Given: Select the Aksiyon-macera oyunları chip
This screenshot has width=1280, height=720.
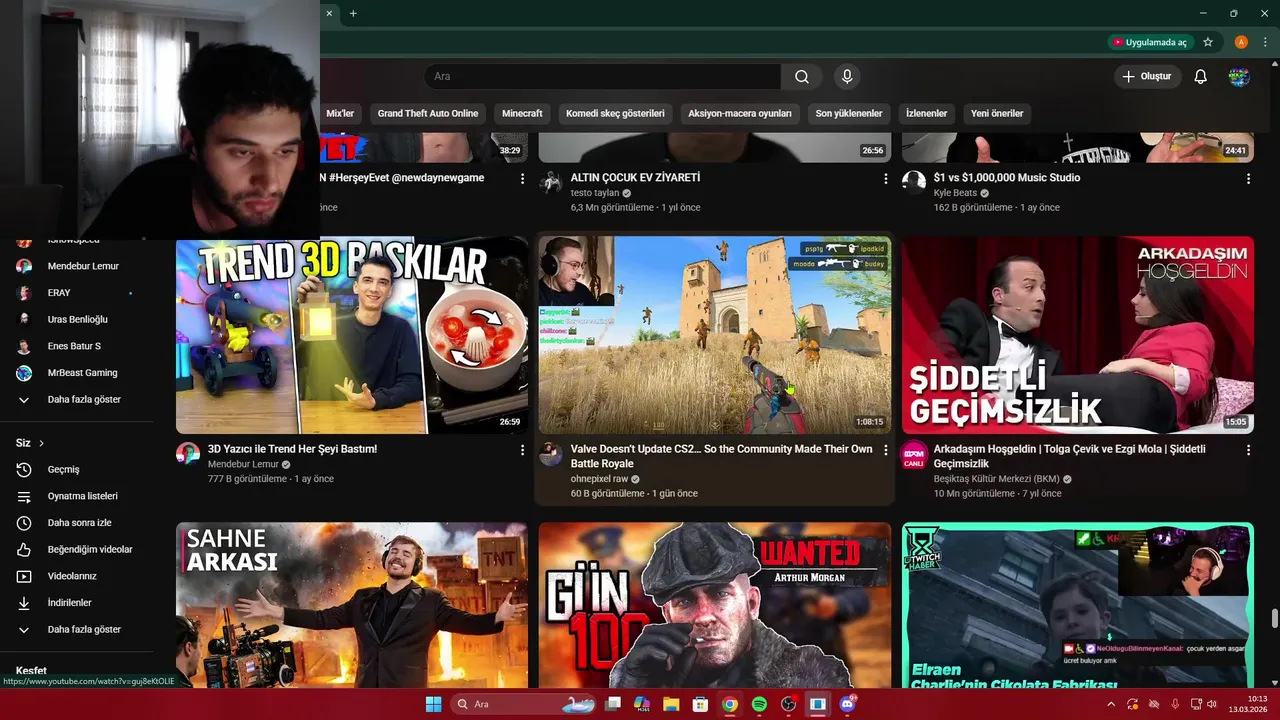Looking at the screenshot, I should coord(740,113).
